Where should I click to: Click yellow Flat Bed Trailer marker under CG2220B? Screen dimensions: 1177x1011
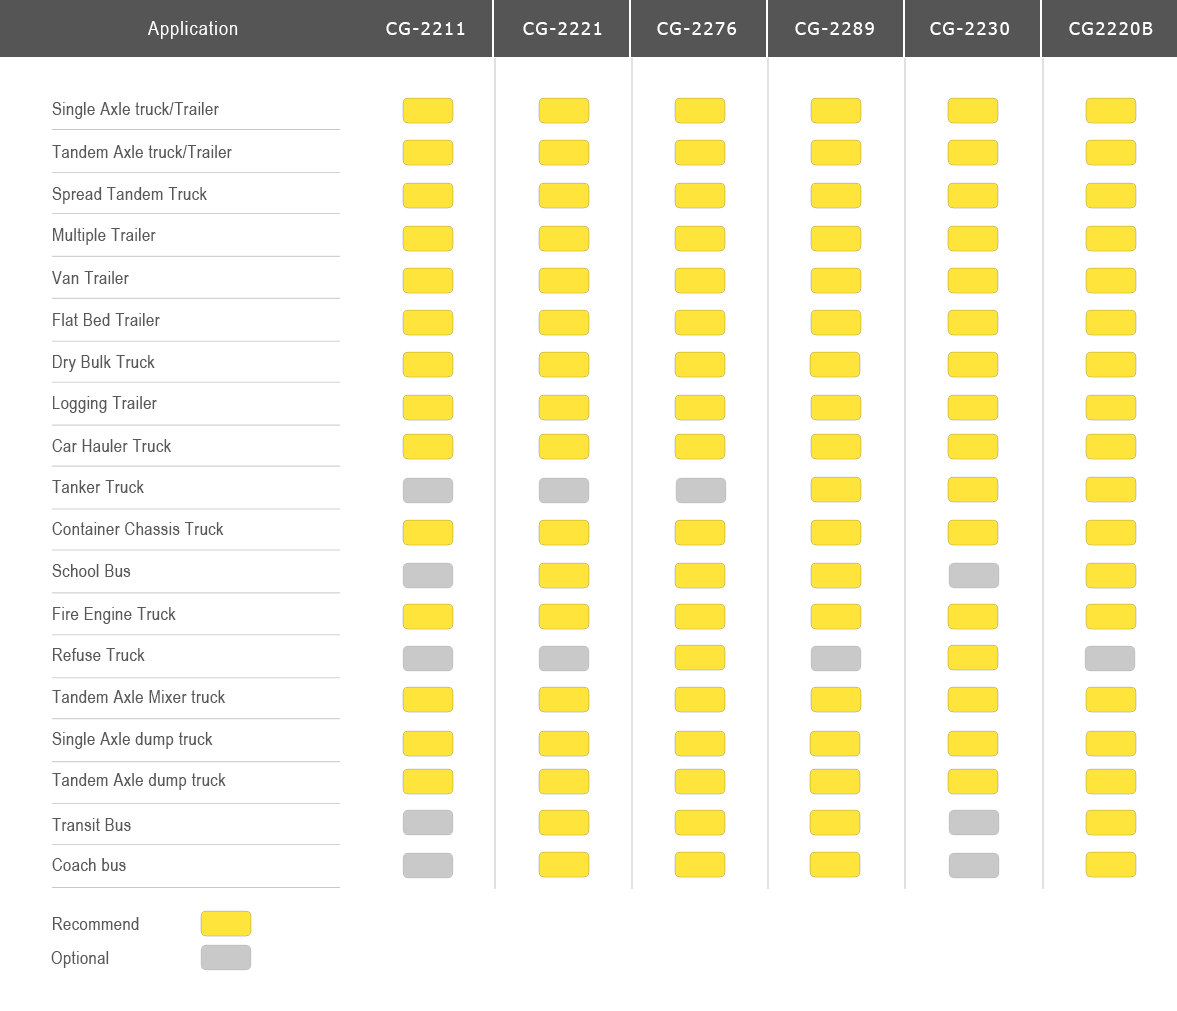coord(1111,323)
